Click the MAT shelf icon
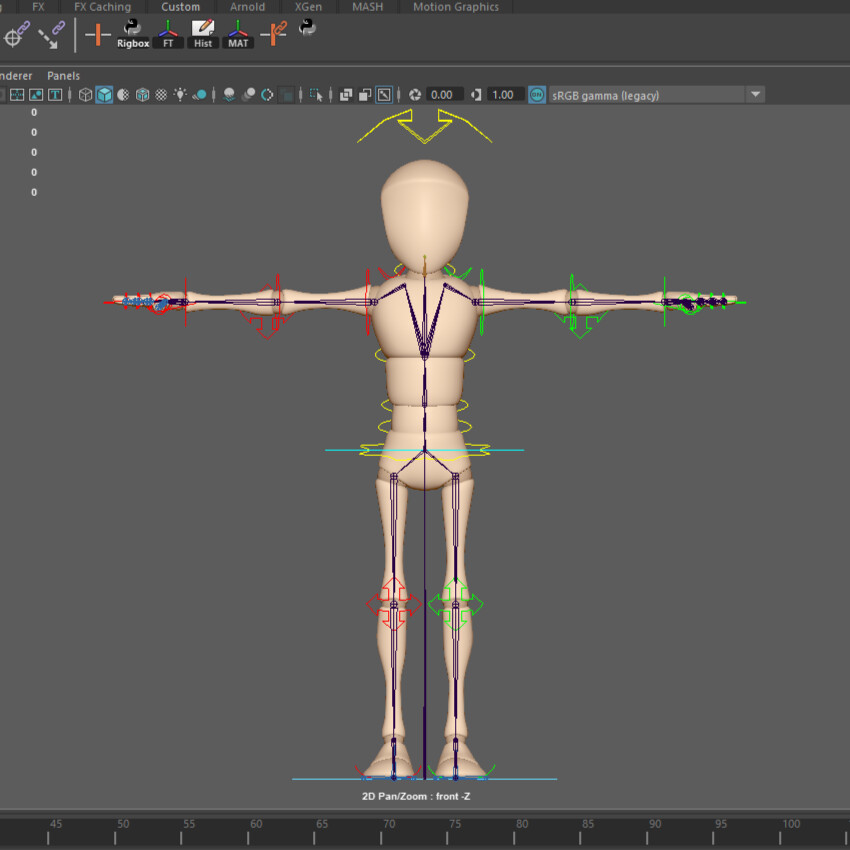This screenshot has height=850, width=850. click(238, 30)
